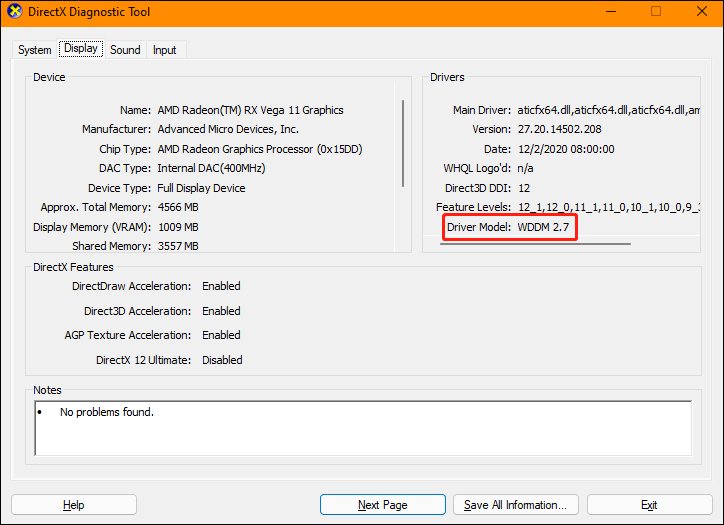Viewport: 724px width, 525px height.
Task: Select the name AMD Radeon(TM) RX Vega 11 Graphics
Action: pos(250,110)
